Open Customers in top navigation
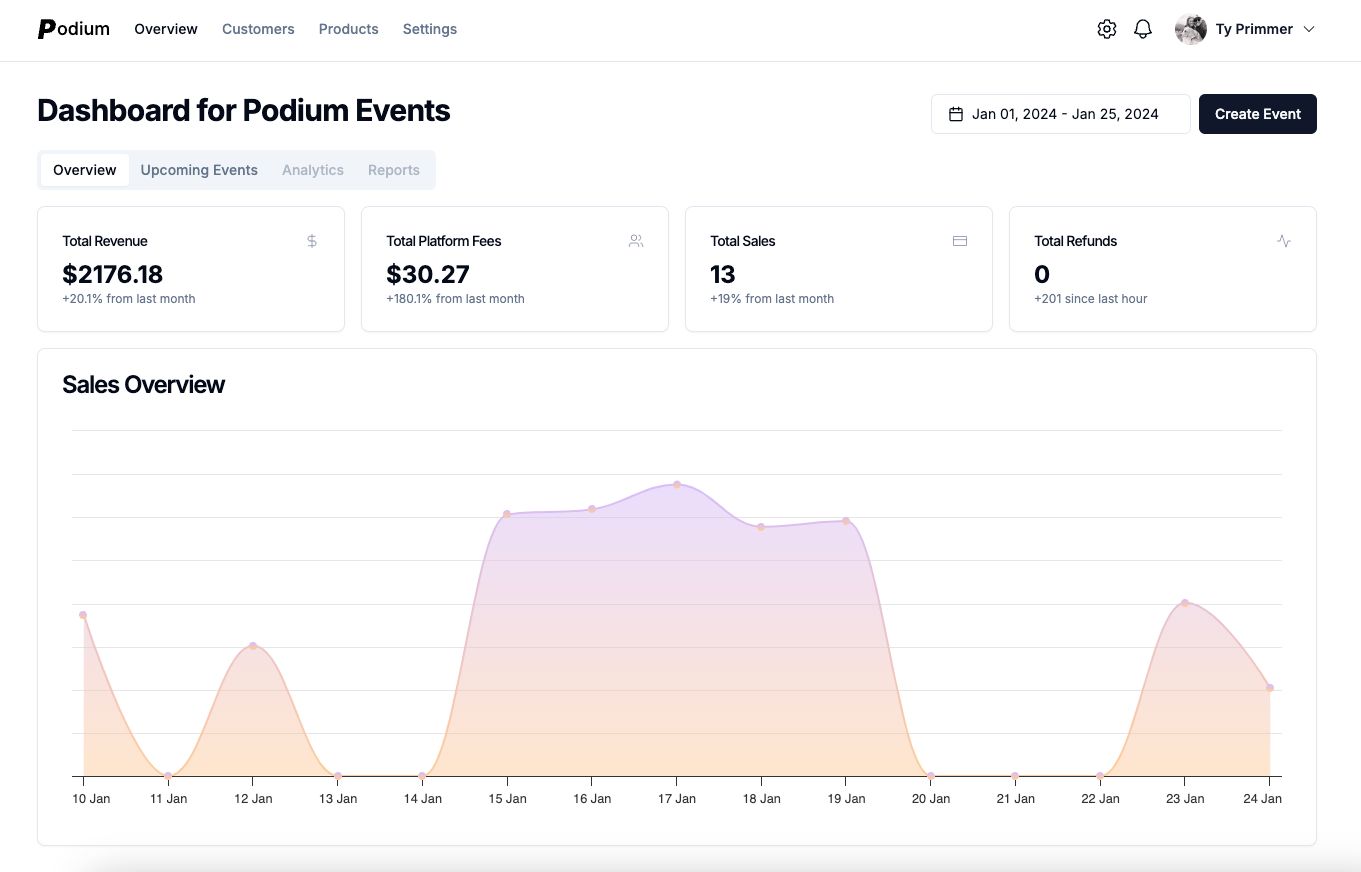The image size is (1361, 872). 258,29
